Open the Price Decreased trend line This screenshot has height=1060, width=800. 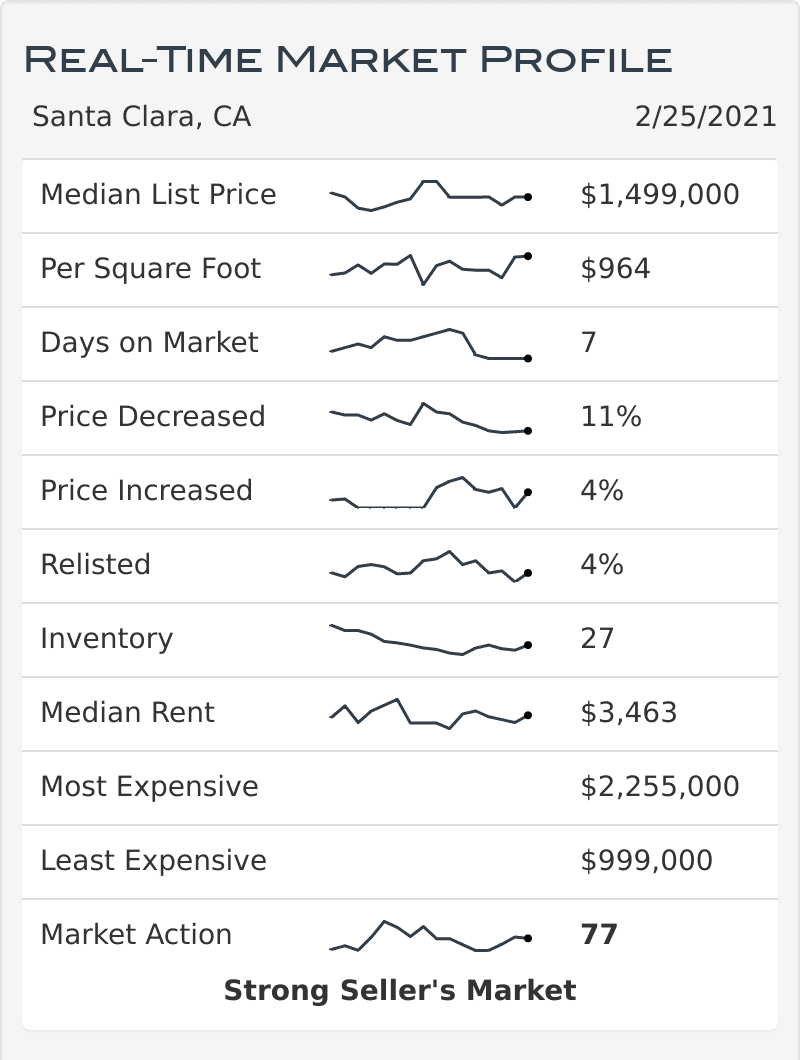(428, 416)
